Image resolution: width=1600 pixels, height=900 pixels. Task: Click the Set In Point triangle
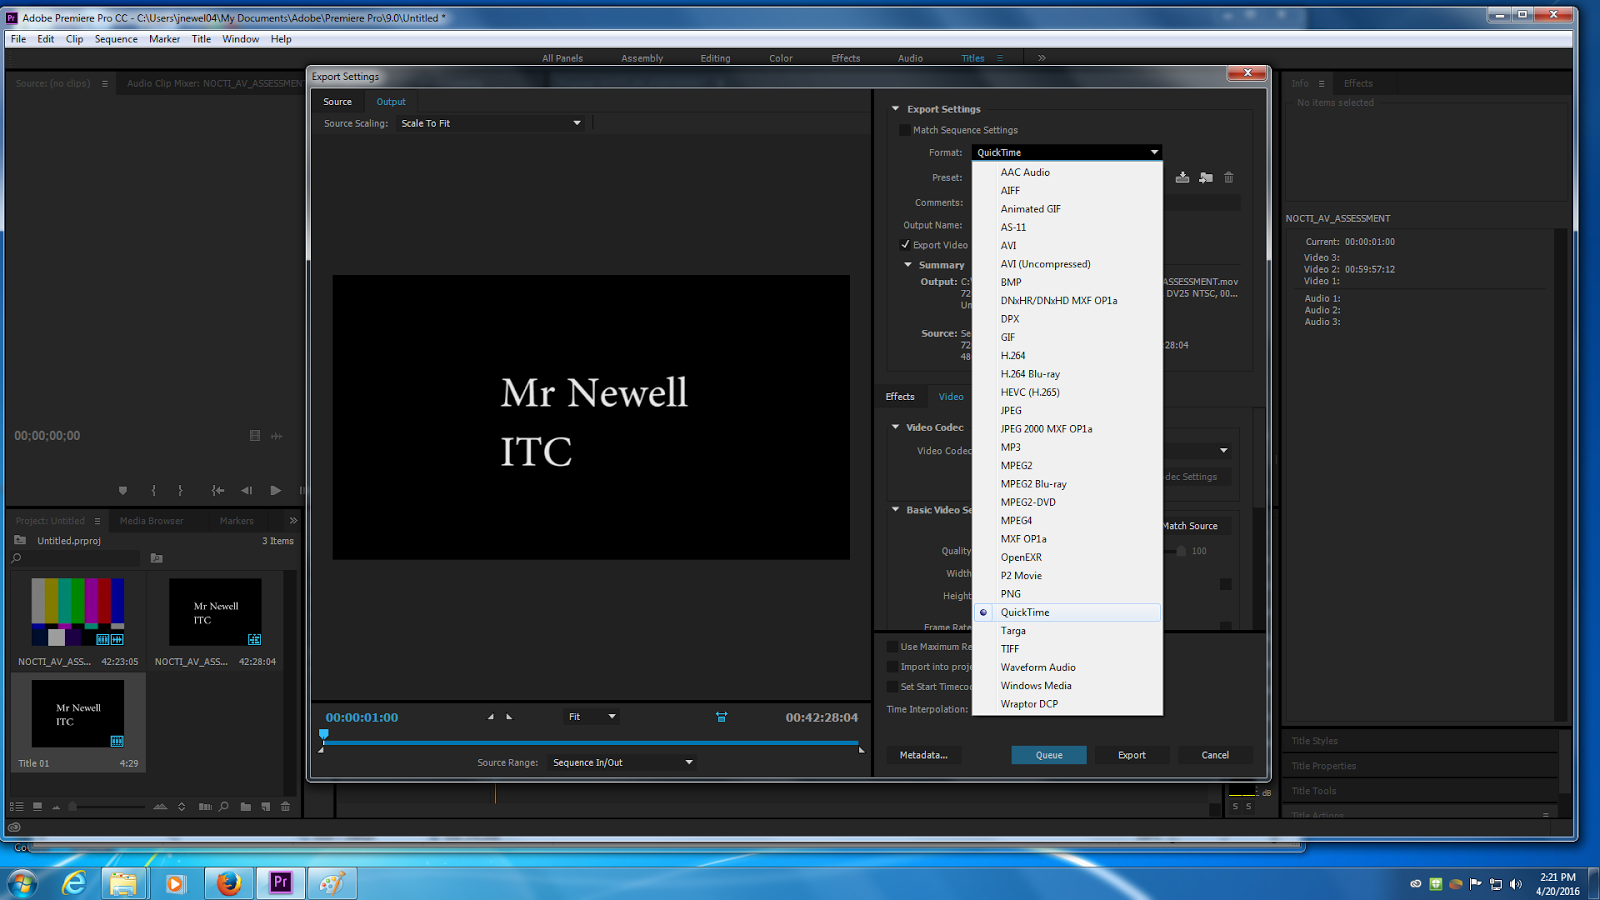(491, 717)
